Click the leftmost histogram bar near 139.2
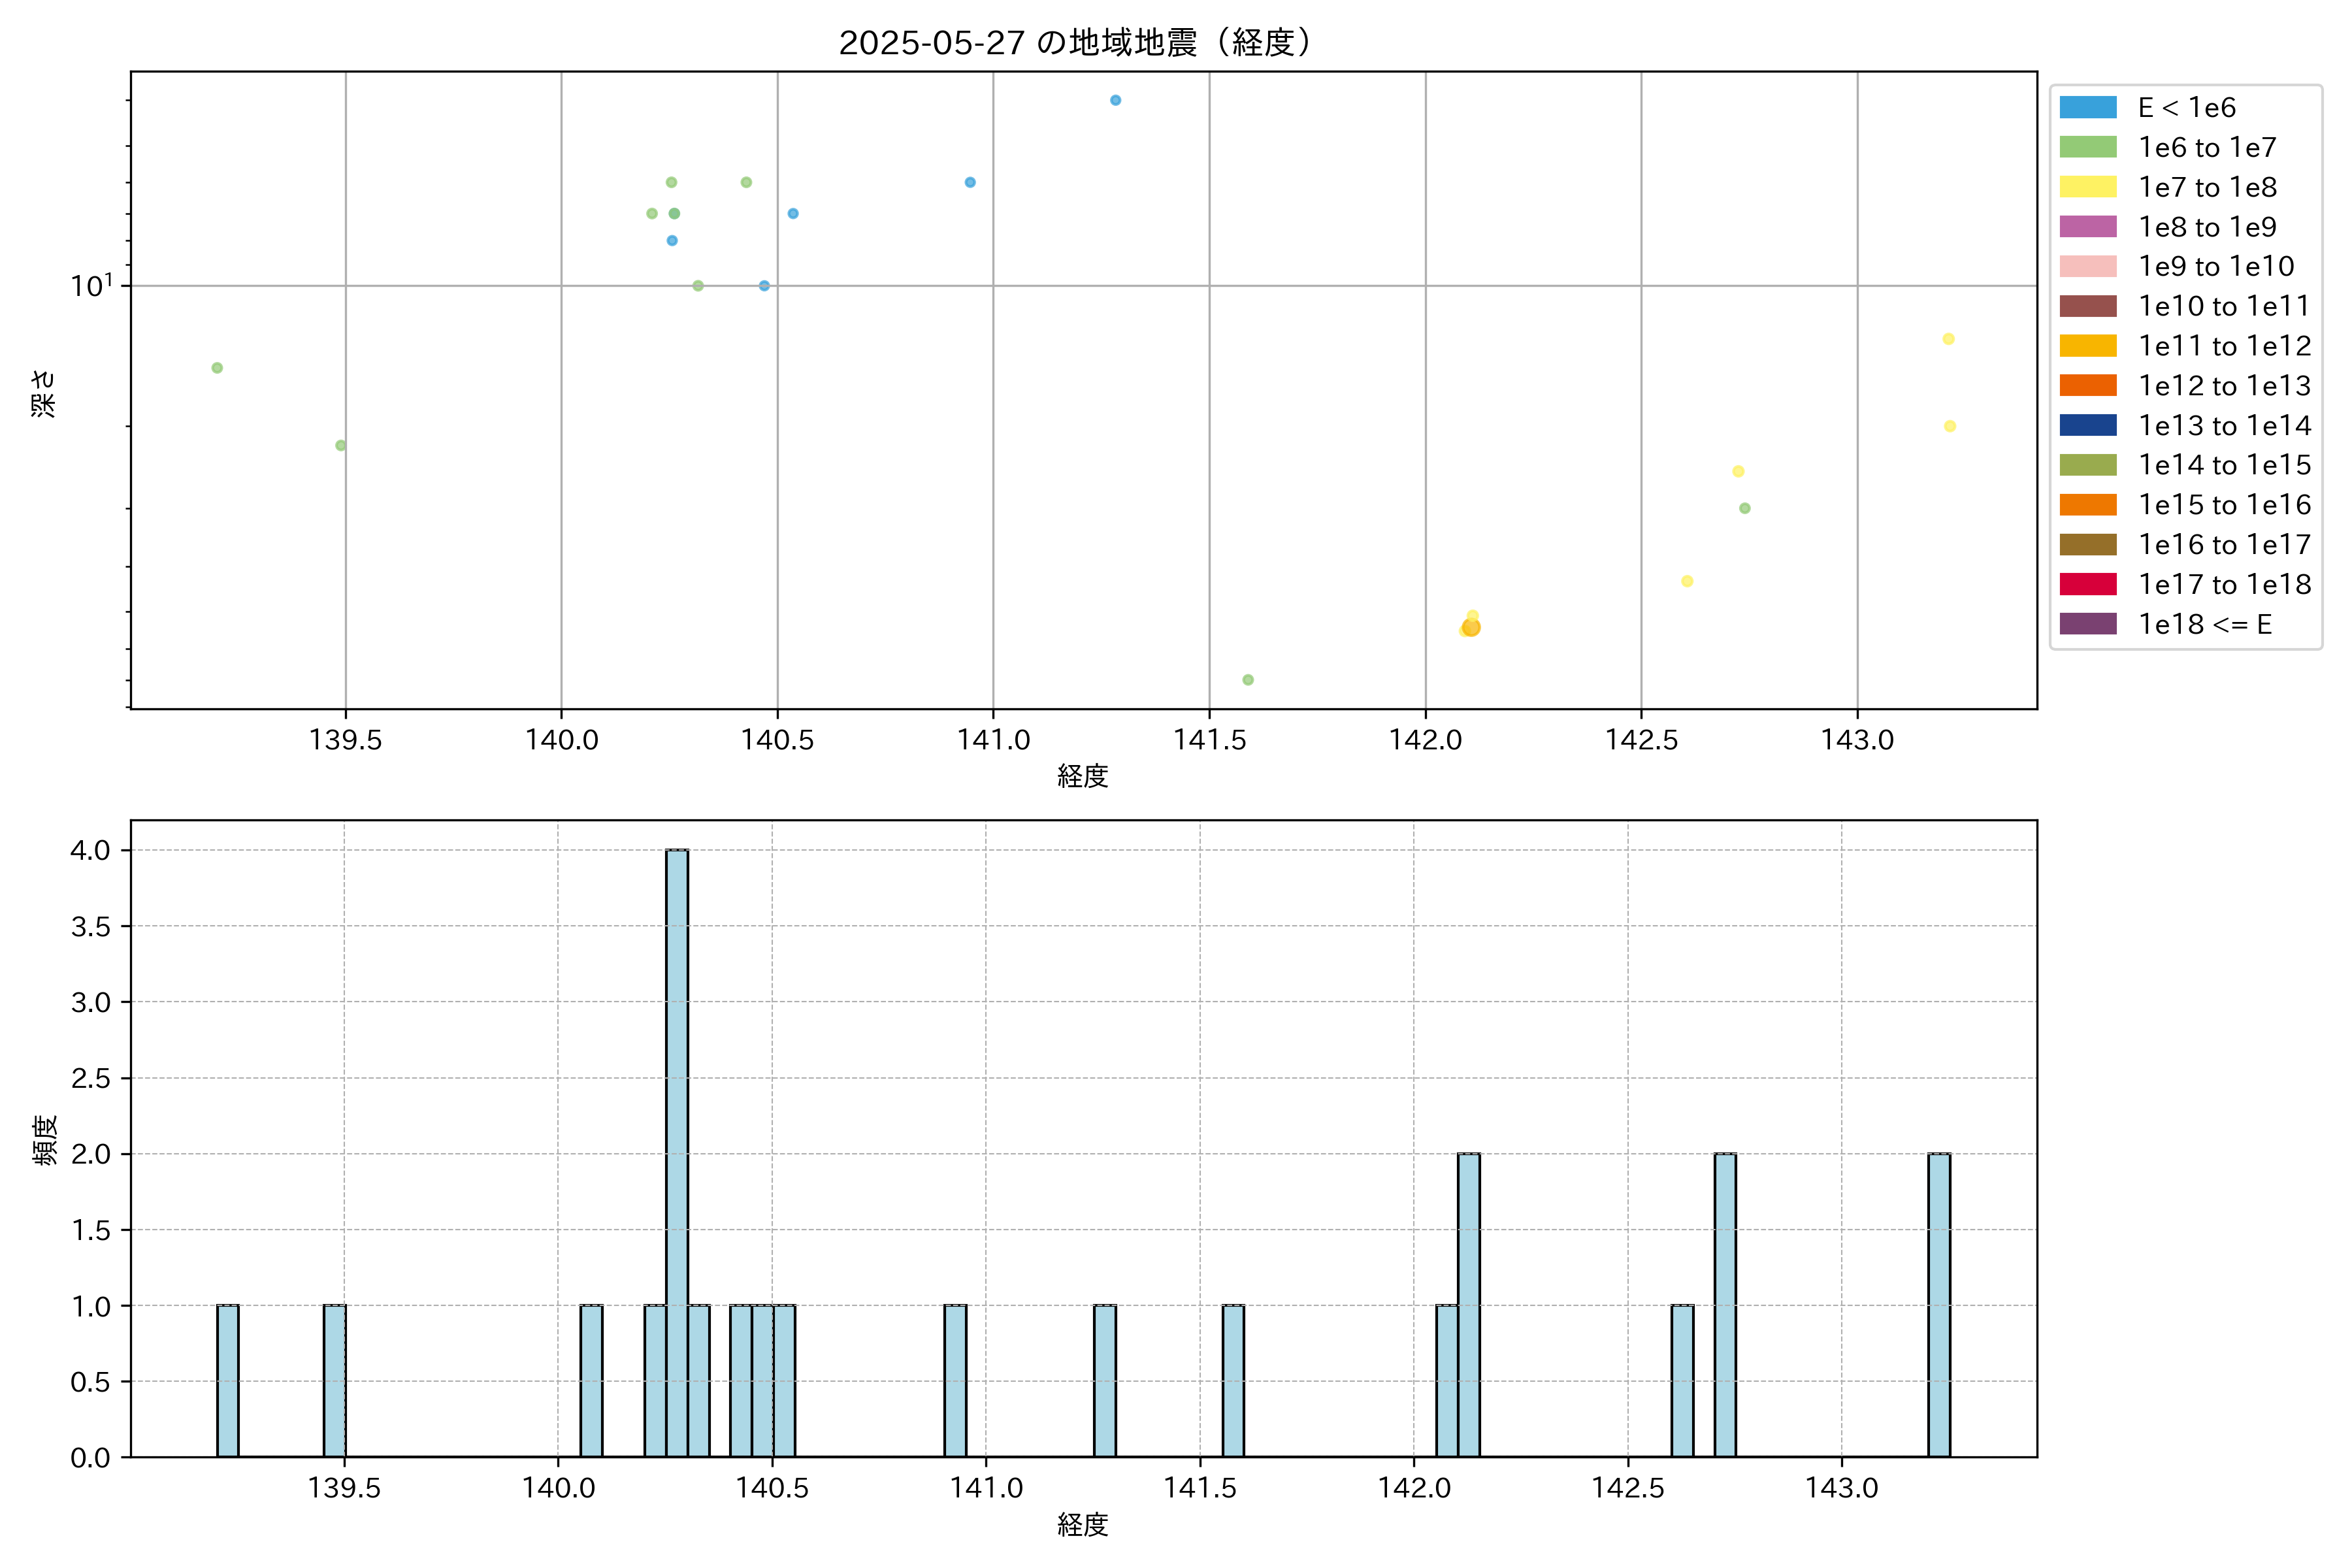This screenshot has height=1568, width=2352. 228,1380
